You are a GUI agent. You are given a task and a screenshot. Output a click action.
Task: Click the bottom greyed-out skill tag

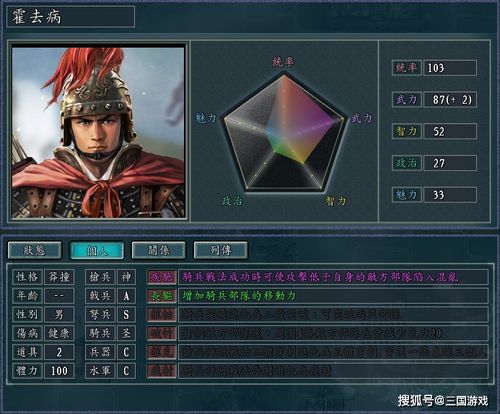pos(162,370)
